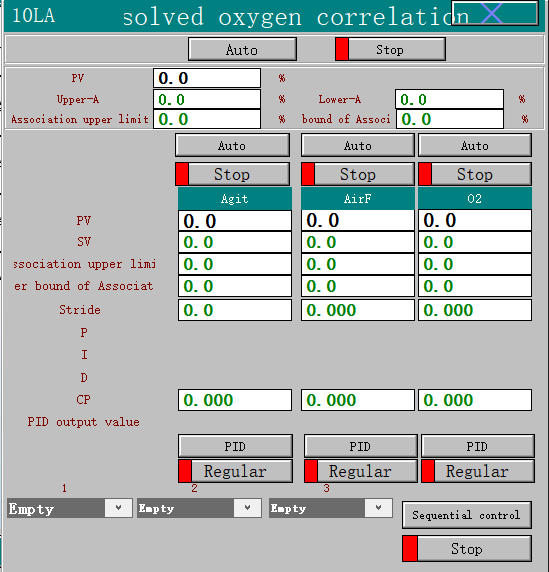Click PID button under O2 column
Viewport: 549px width, 572px height.
(x=478, y=446)
